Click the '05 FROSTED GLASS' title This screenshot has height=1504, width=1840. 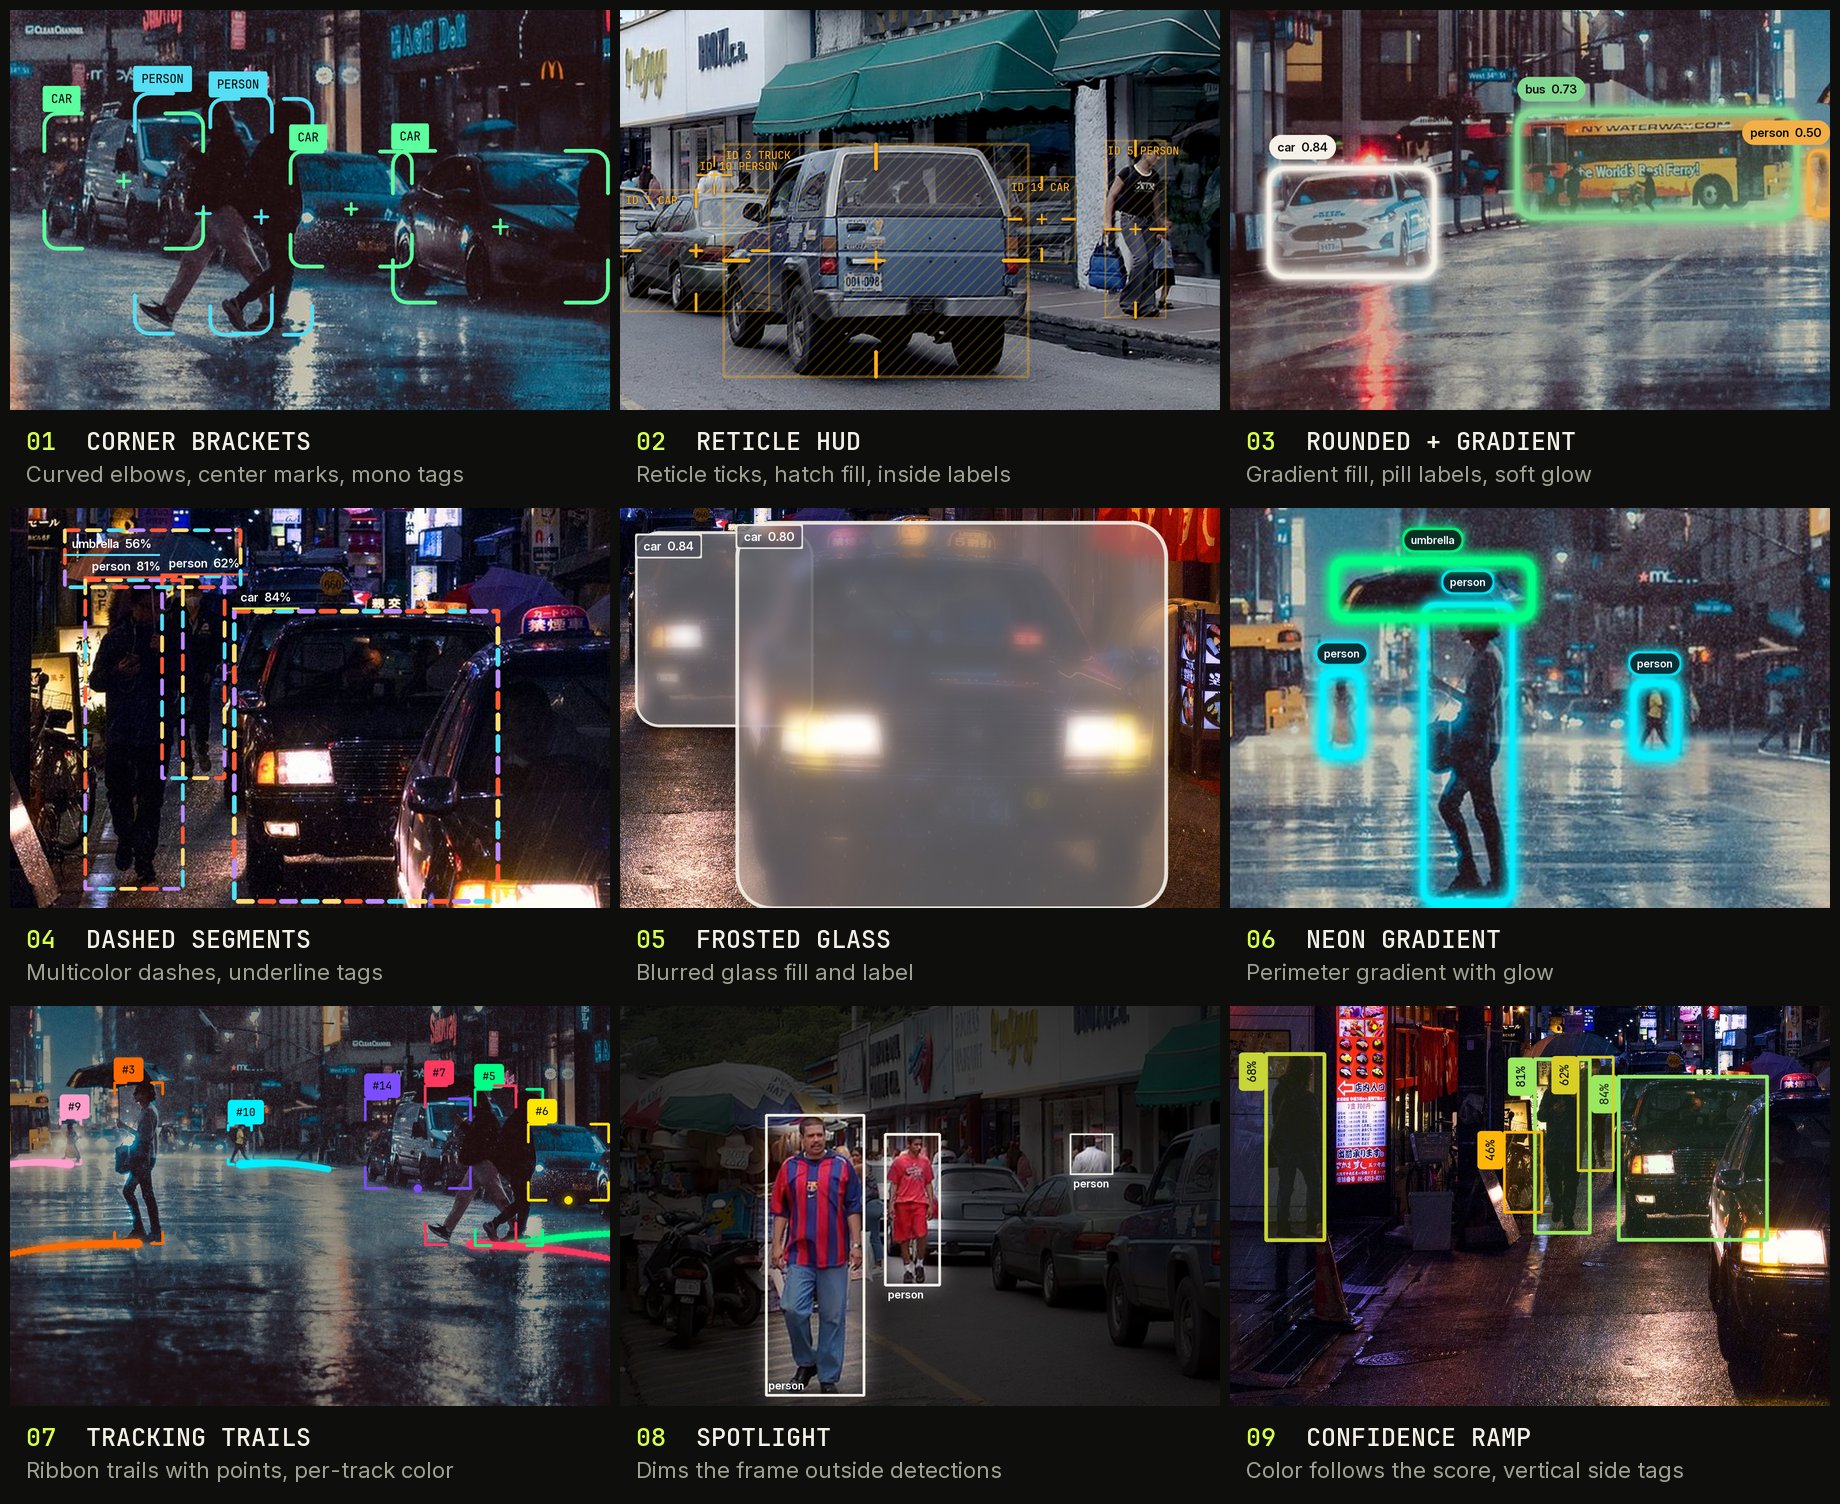(763, 939)
